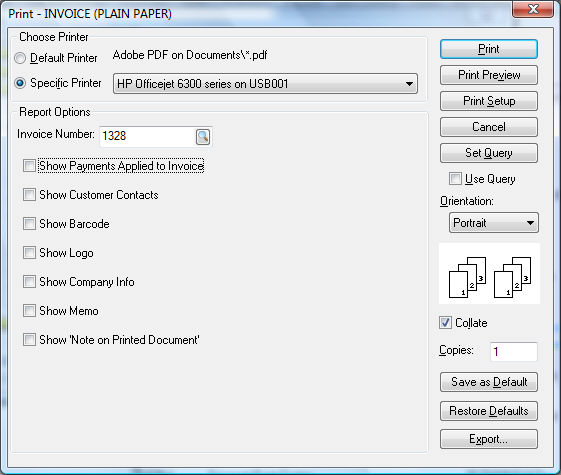This screenshot has width=561, height=475.
Task: Open the invoice number lookup magnifier icon
Action: (x=203, y=137)
